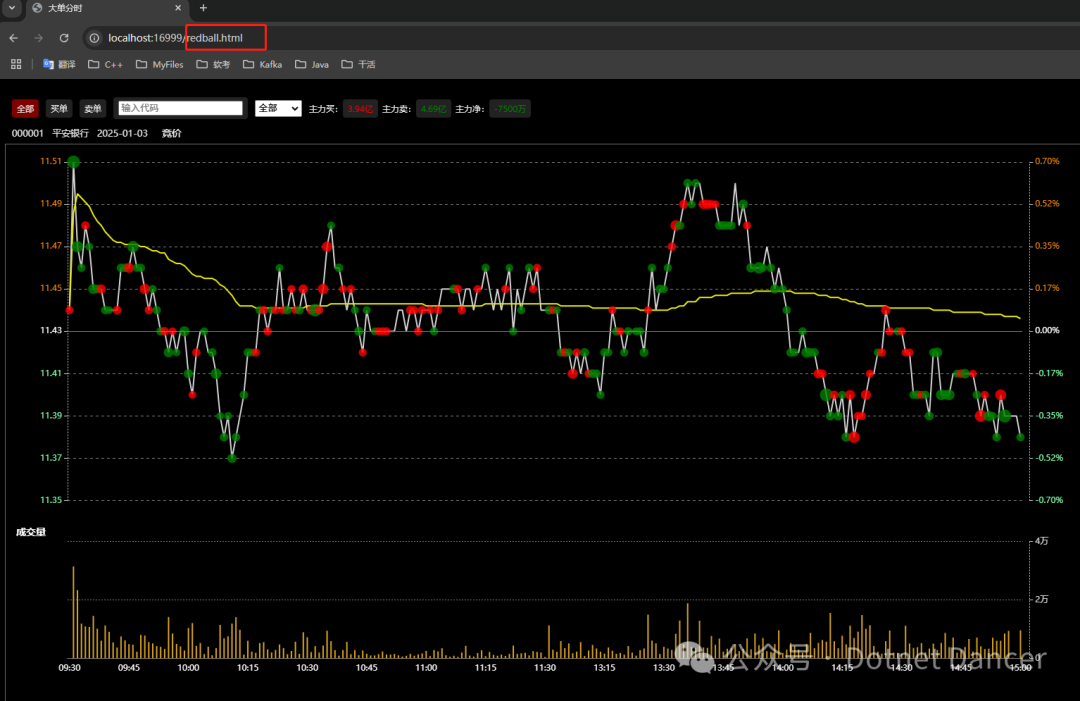Click the 成交量 volume label
The width and height of the screenshot is (1080, 701).
pyautogui.click(x=31, y=532)
